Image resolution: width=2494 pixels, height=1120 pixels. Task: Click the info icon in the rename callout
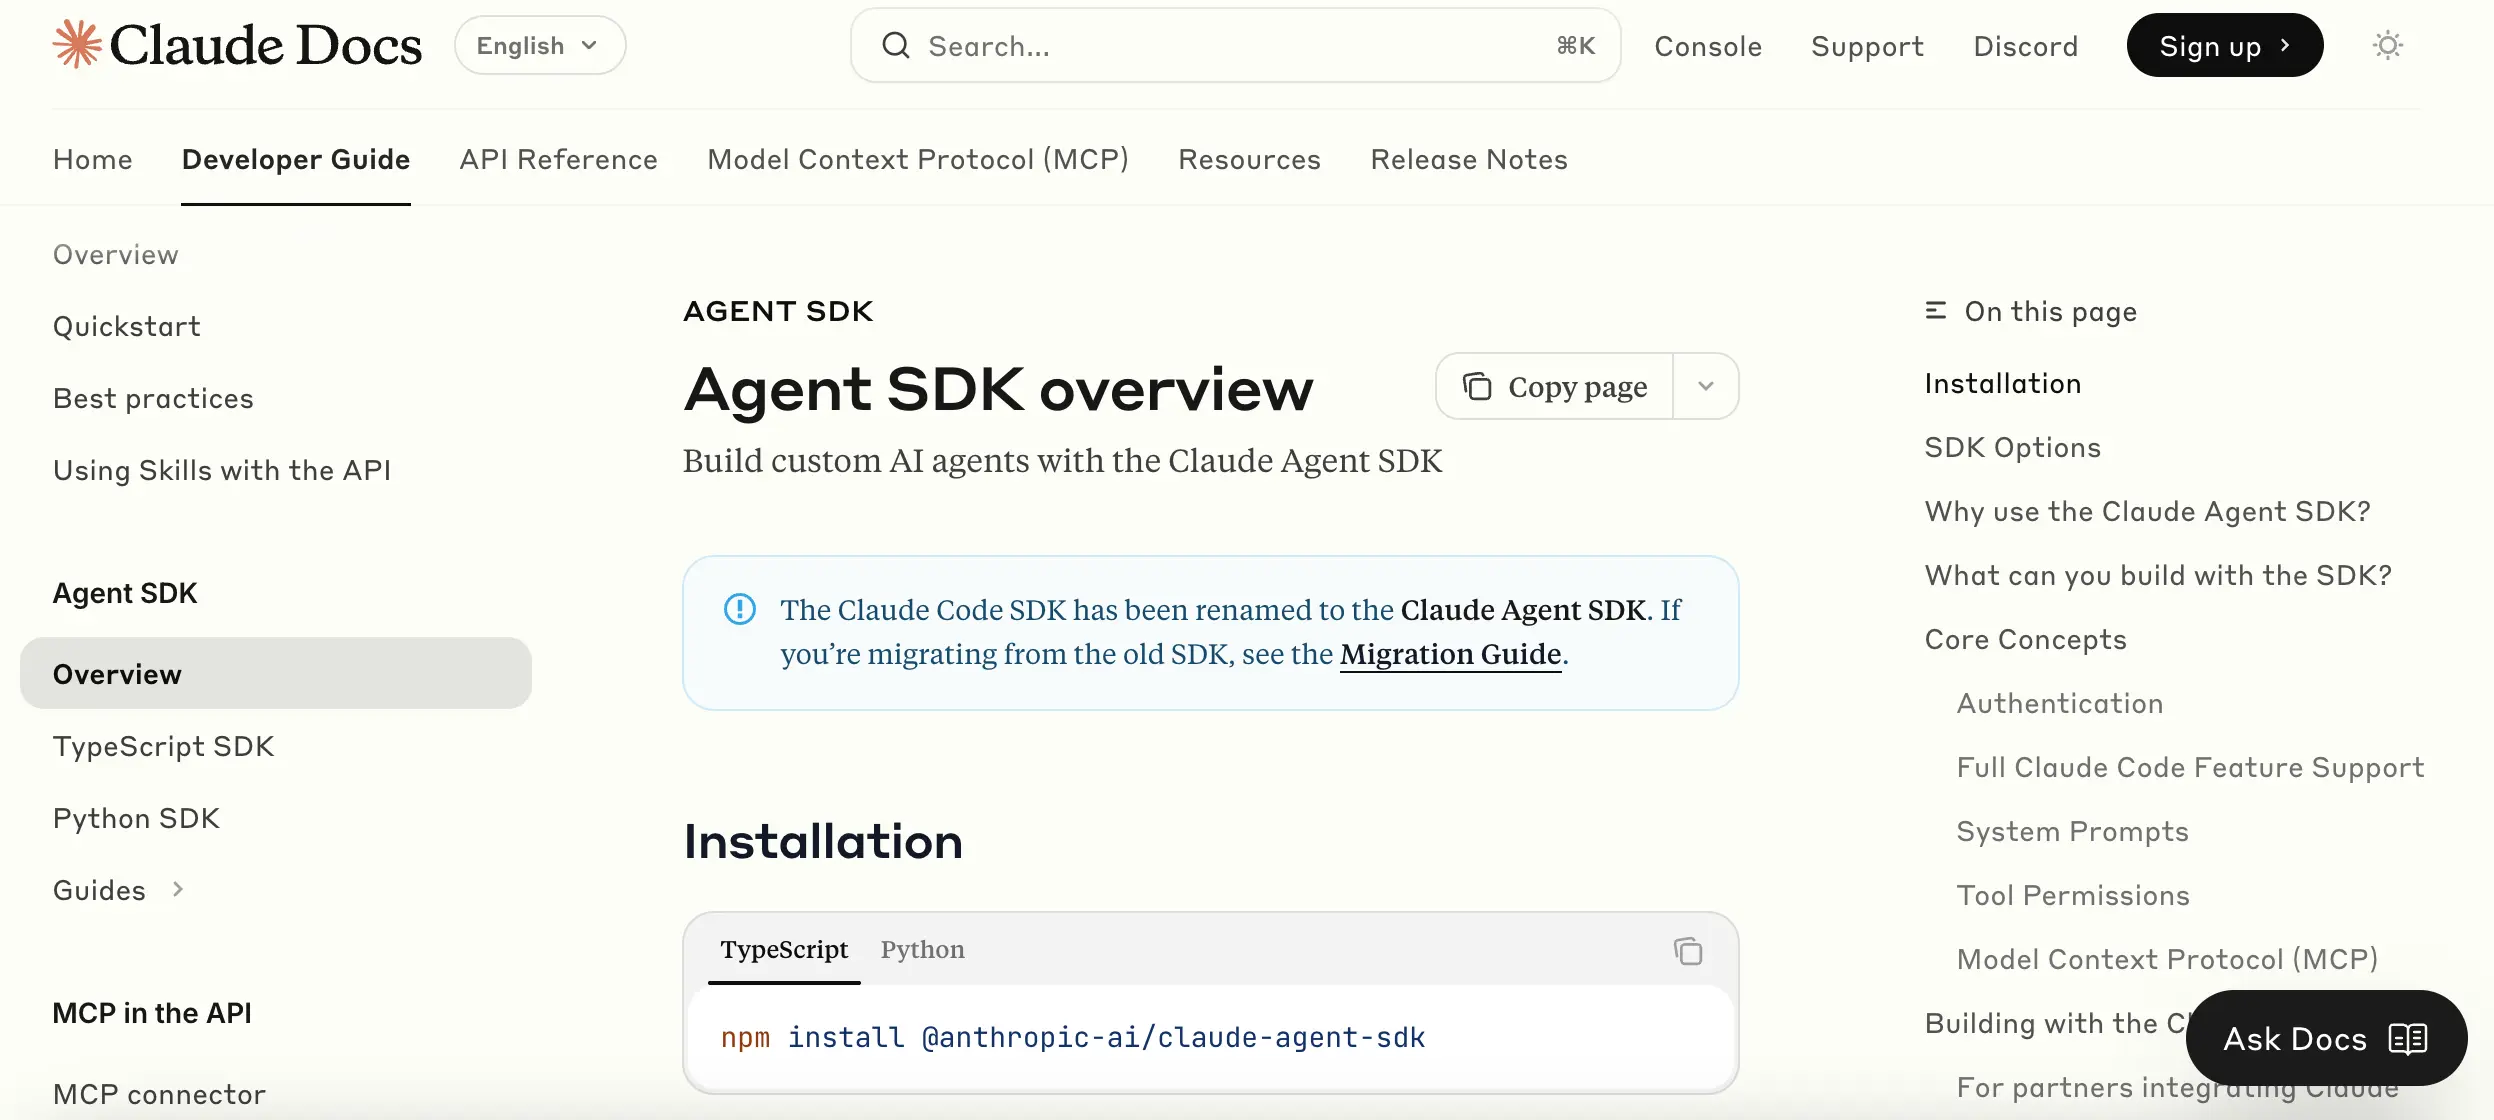click(739, 609)
